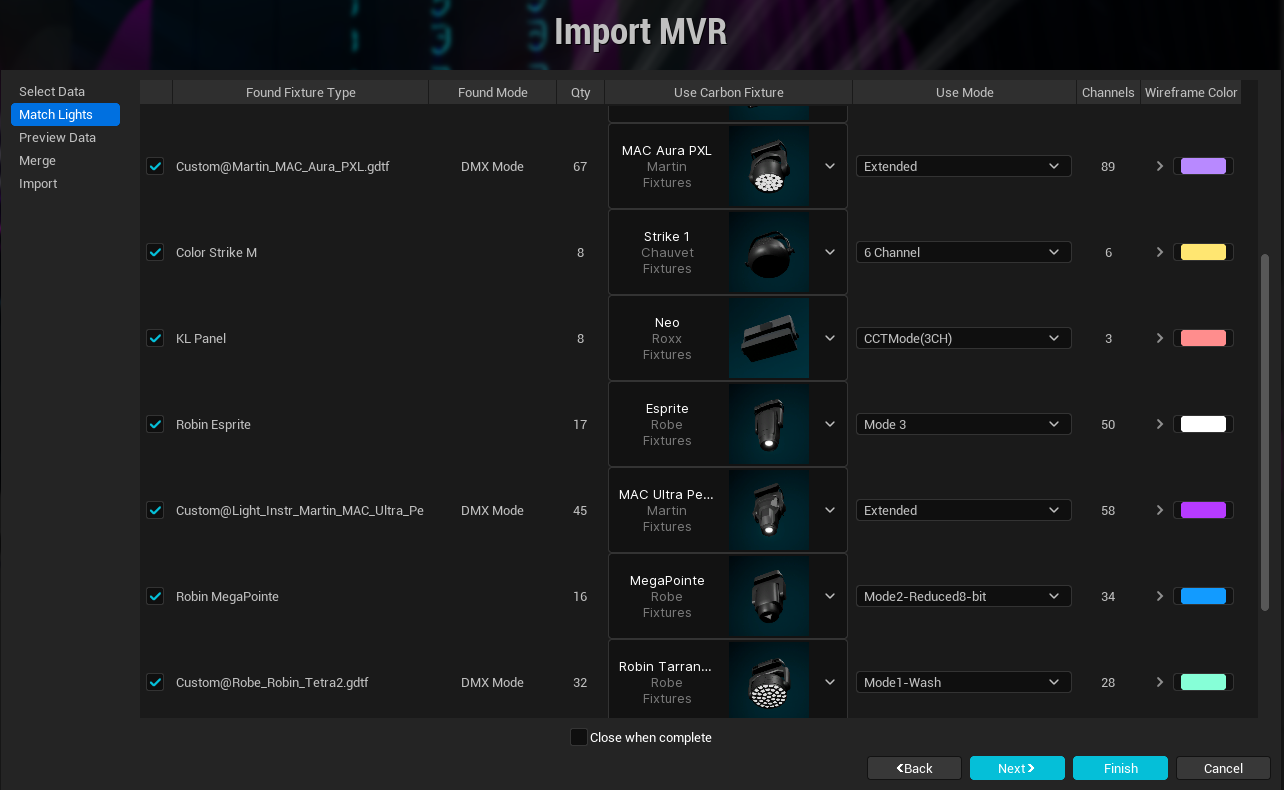Expand wireframe color arrow for Robe Tetra2 row
The width and height of the screenshot is (1284, 790).
click(1160, 682)
